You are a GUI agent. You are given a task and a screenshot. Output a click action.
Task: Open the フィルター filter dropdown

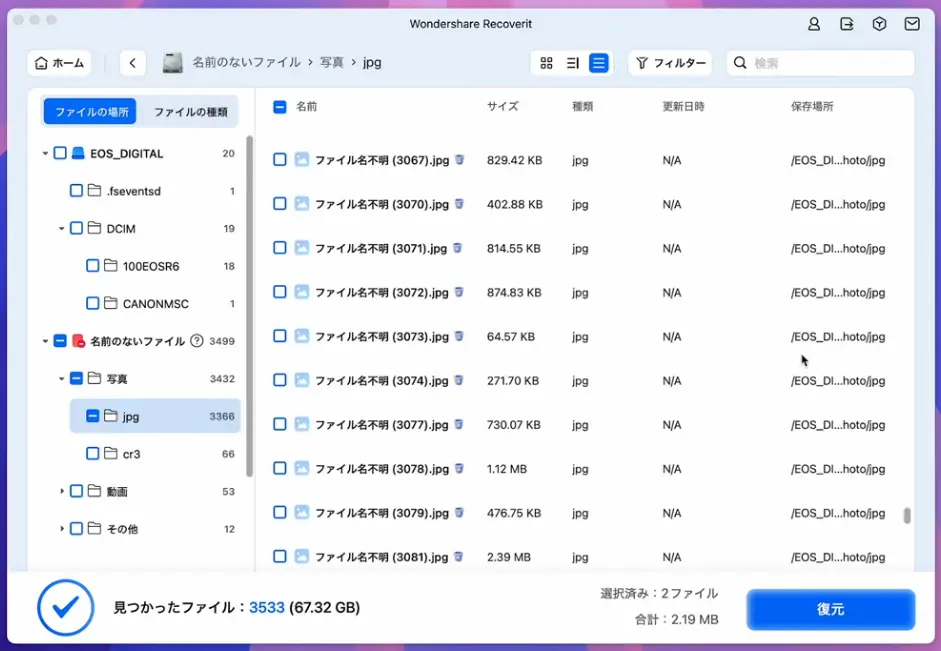(x=670, y=63)
